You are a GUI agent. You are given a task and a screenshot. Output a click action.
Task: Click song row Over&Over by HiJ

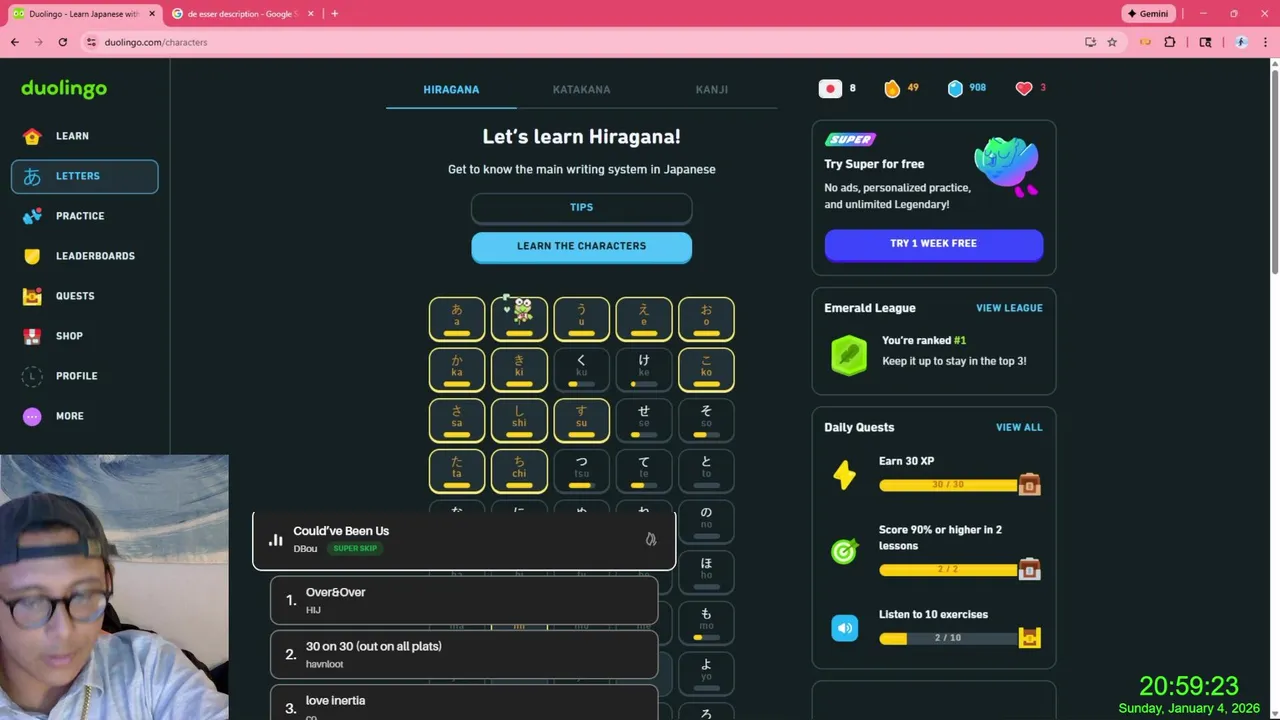pos(464,601)
